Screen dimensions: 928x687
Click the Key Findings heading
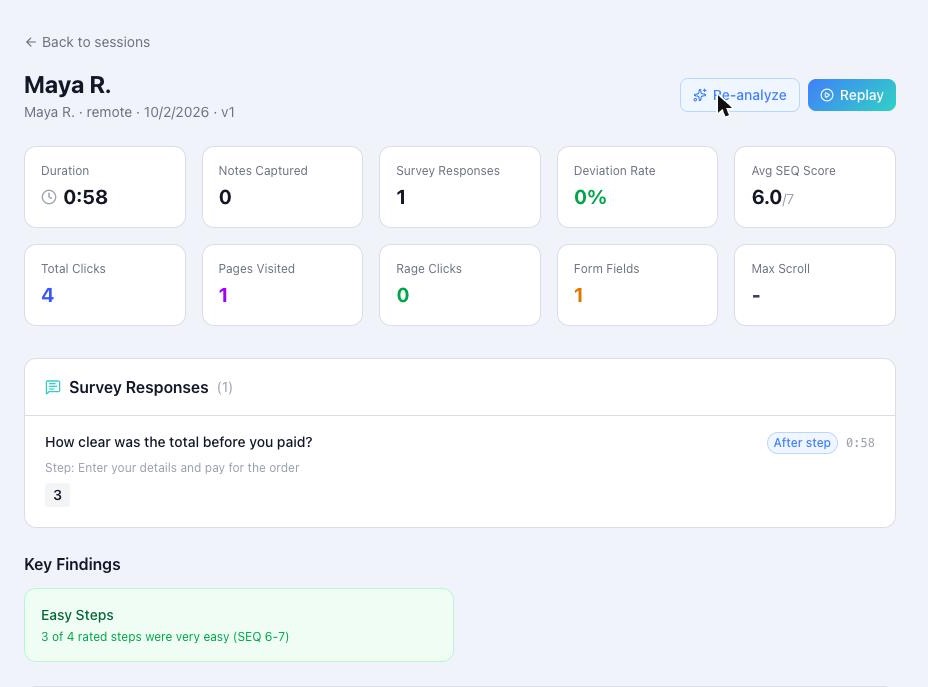click(72, 565)
